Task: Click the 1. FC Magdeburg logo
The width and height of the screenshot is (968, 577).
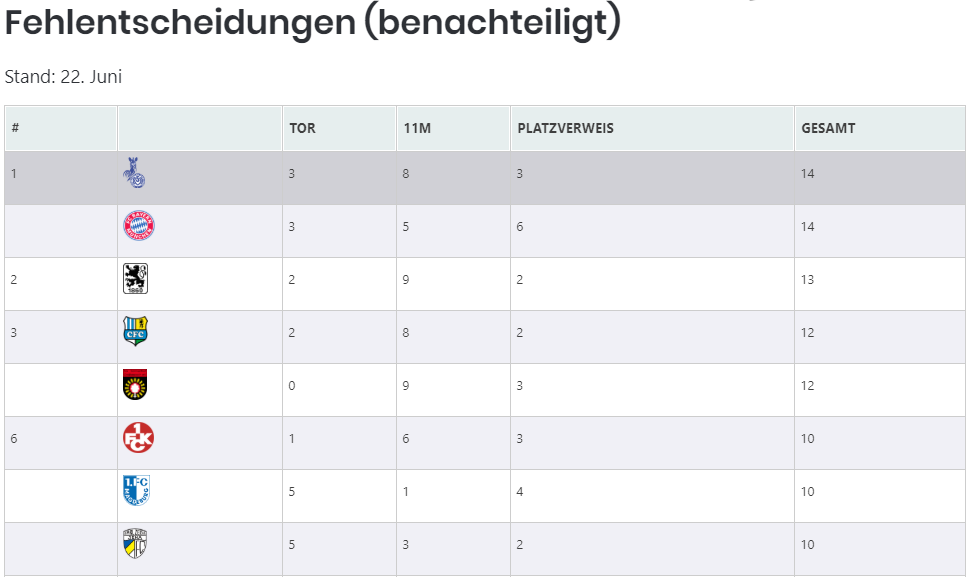Action: 135,491
